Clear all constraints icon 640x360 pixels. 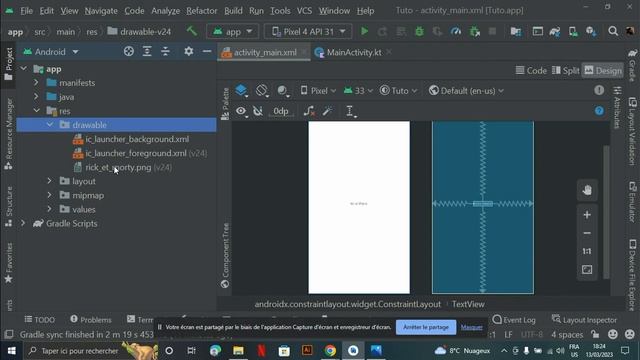coord(309,111)
